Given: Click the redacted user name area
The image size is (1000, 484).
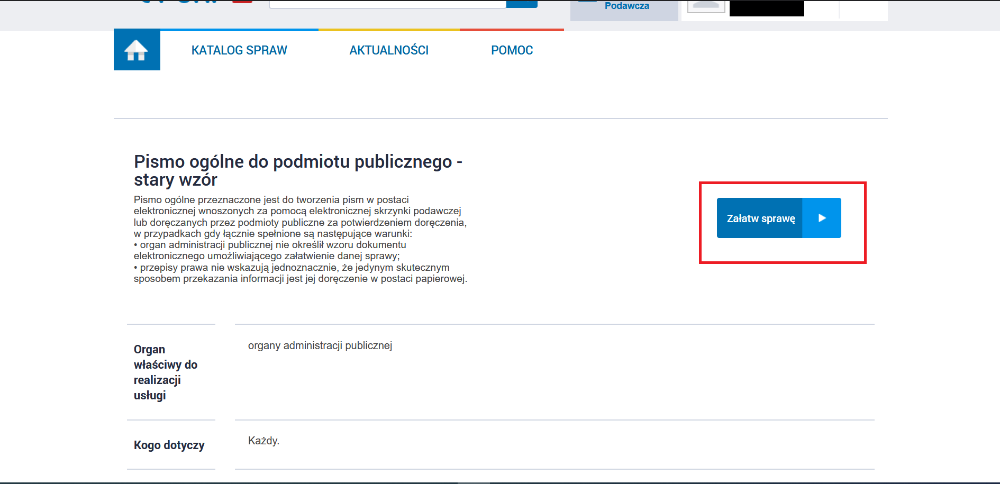Looking at the screenshot, I should [766, 7].
